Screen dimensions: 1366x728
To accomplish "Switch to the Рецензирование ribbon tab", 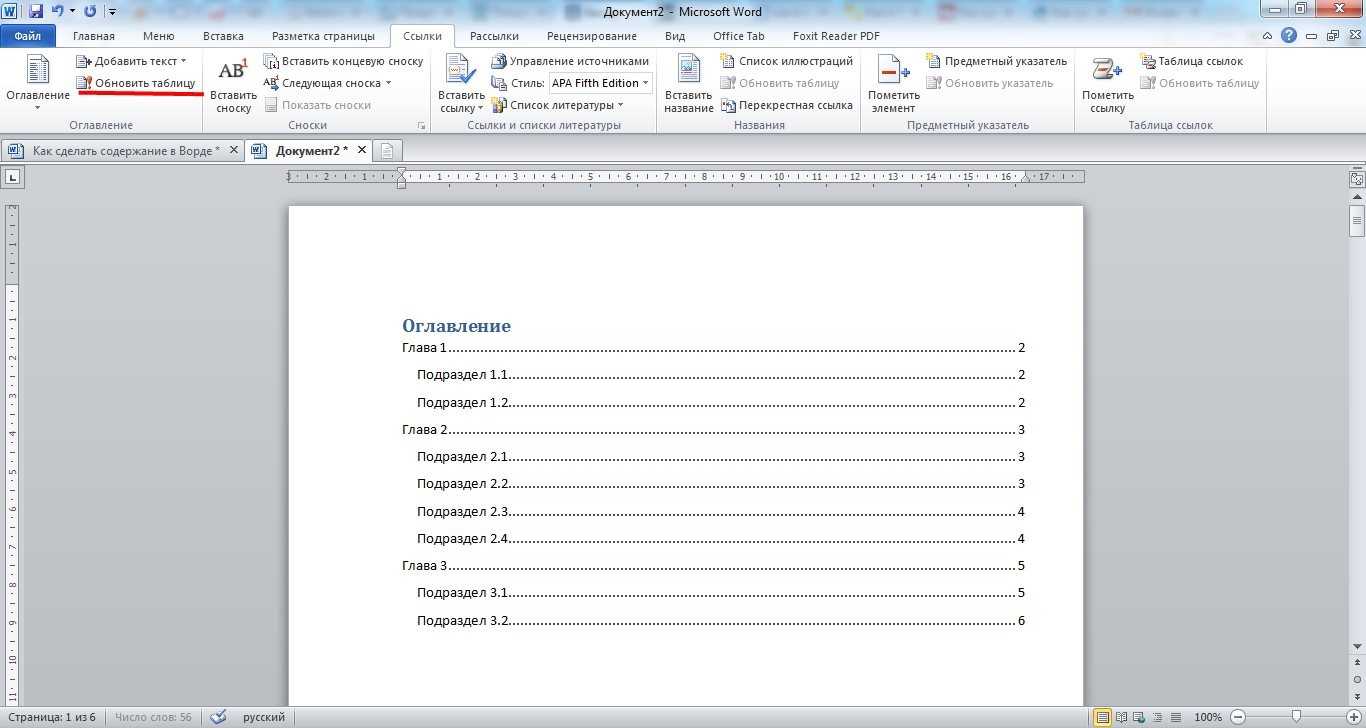I will coord(591,36).
